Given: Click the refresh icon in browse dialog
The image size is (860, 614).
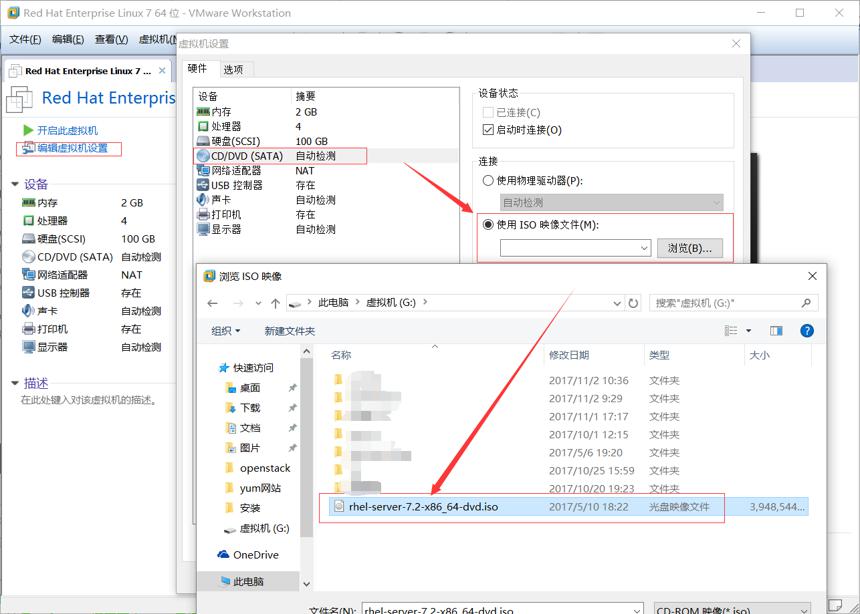Looking at the screenshot, I should pyautogui.click(x=633, y=303).
